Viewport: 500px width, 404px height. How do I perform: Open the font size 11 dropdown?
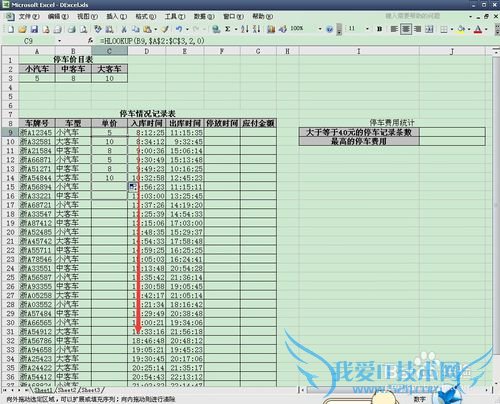point(367,29)
